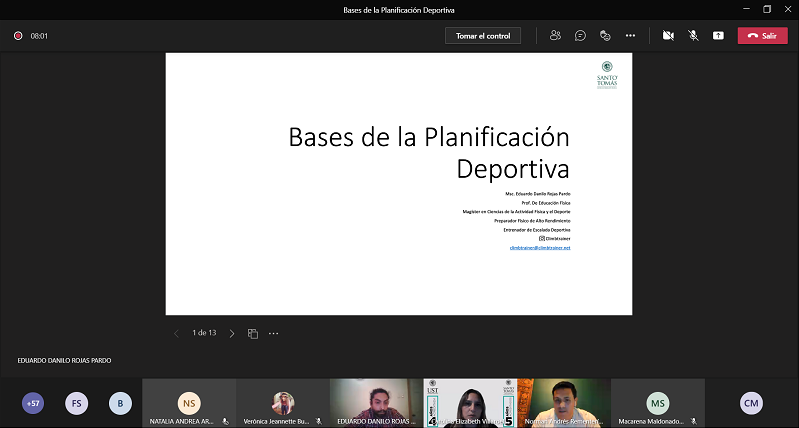This screenshot has height=428, width=799.
Task: Select Natalia Andrea NS participant tile
Action: 189,403
